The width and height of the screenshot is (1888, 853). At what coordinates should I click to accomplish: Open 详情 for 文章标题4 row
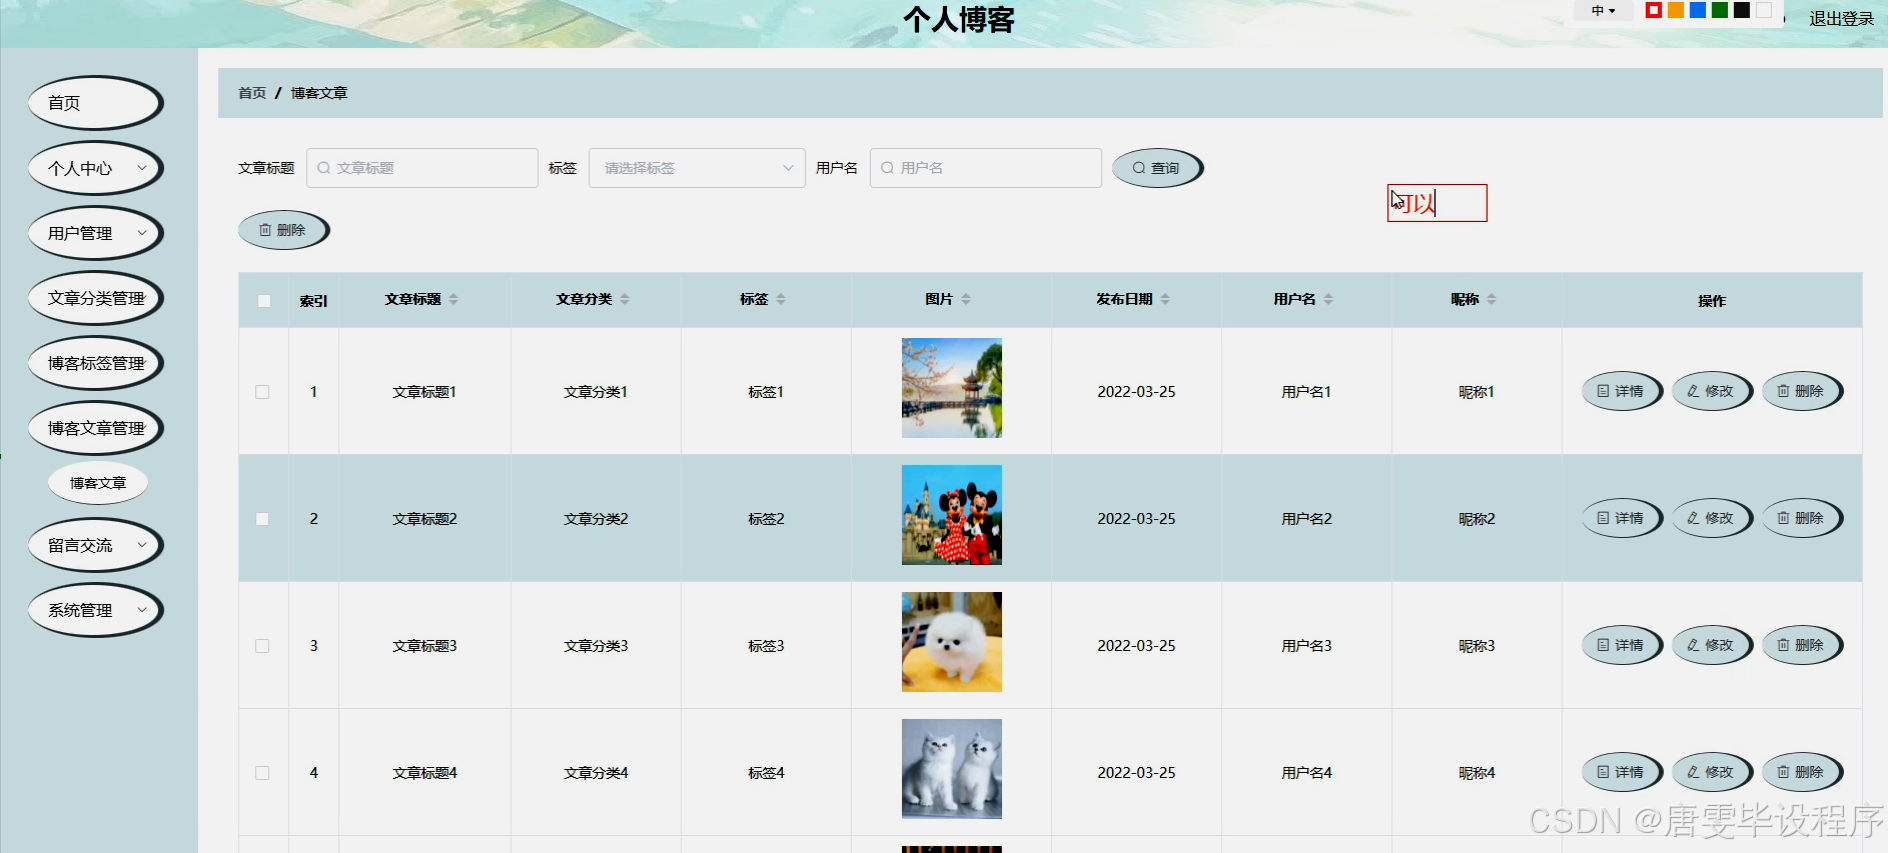point(1621,772)
